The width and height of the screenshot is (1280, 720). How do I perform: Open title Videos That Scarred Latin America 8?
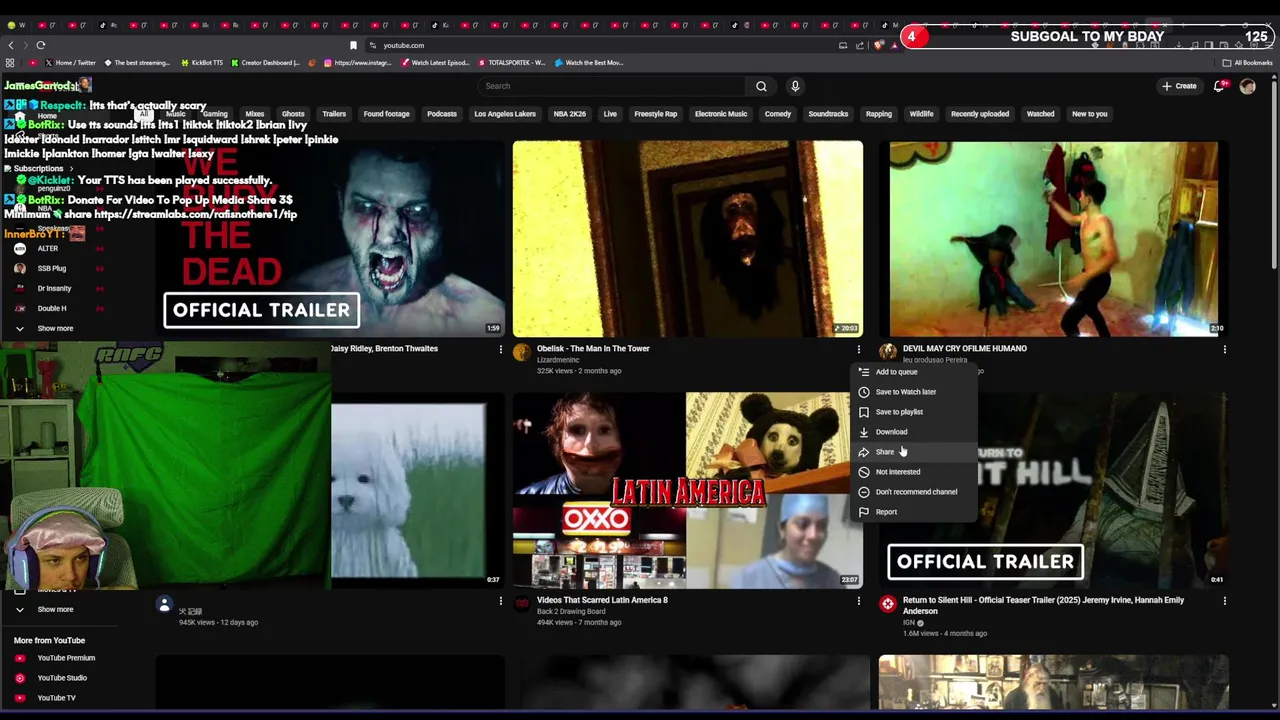click(x=602, y=600)
